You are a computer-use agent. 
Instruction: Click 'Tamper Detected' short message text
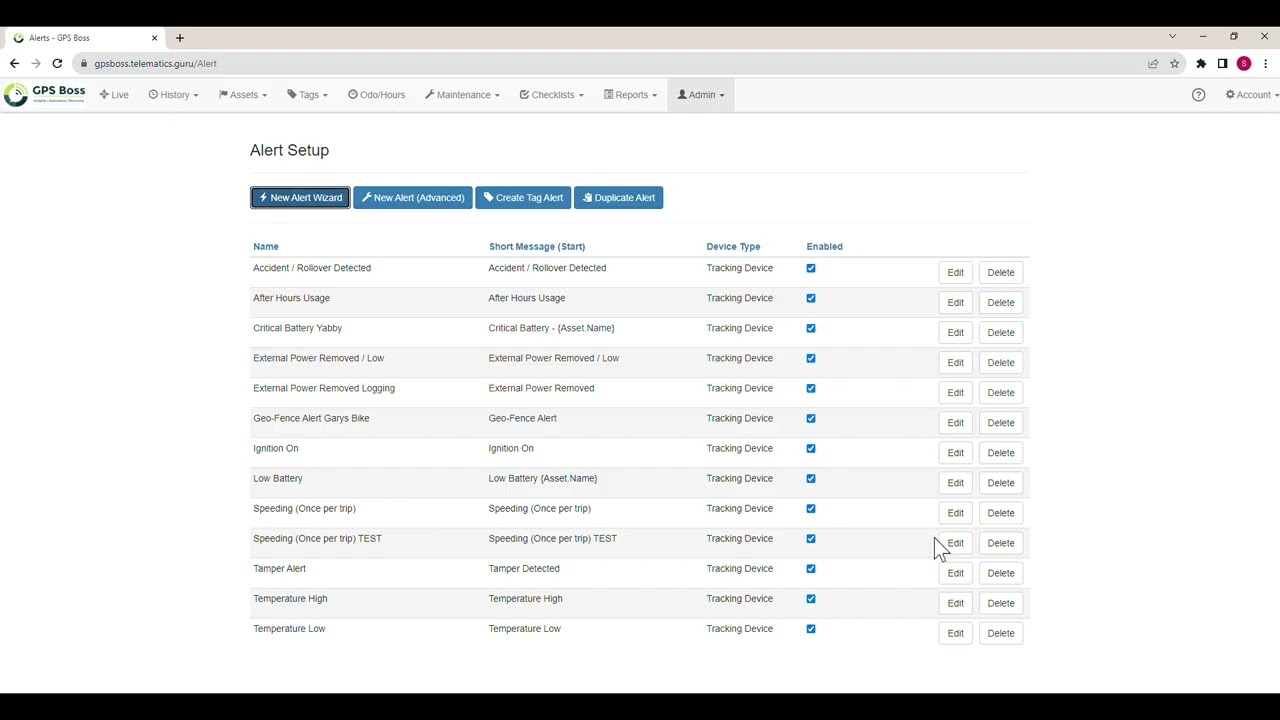[524, 568]
